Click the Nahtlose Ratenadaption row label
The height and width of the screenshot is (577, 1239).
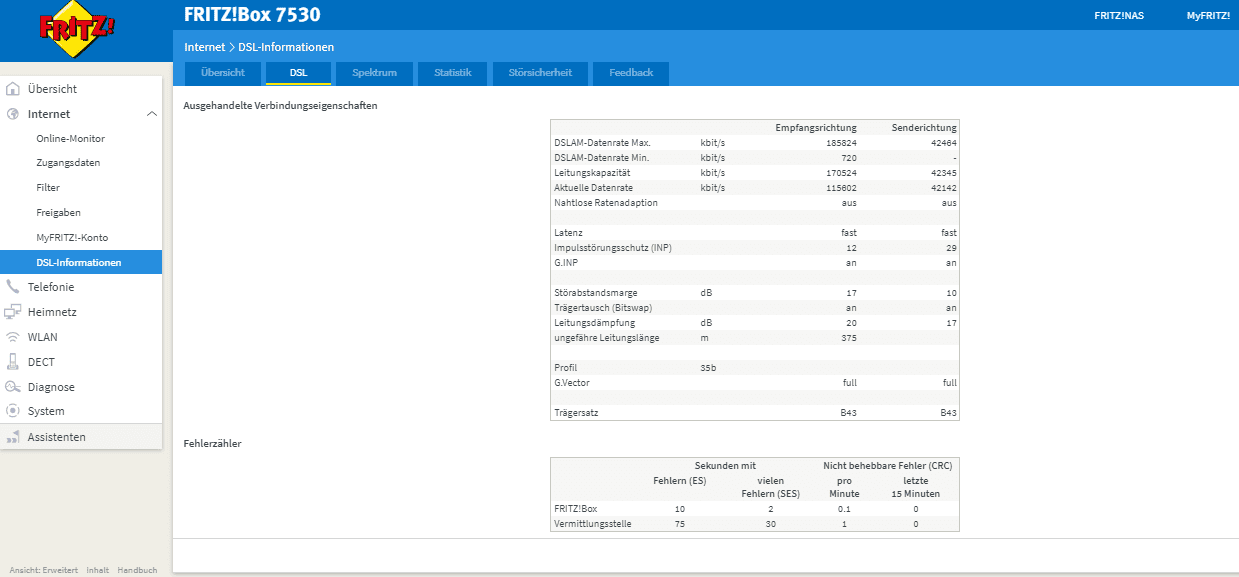605,203
